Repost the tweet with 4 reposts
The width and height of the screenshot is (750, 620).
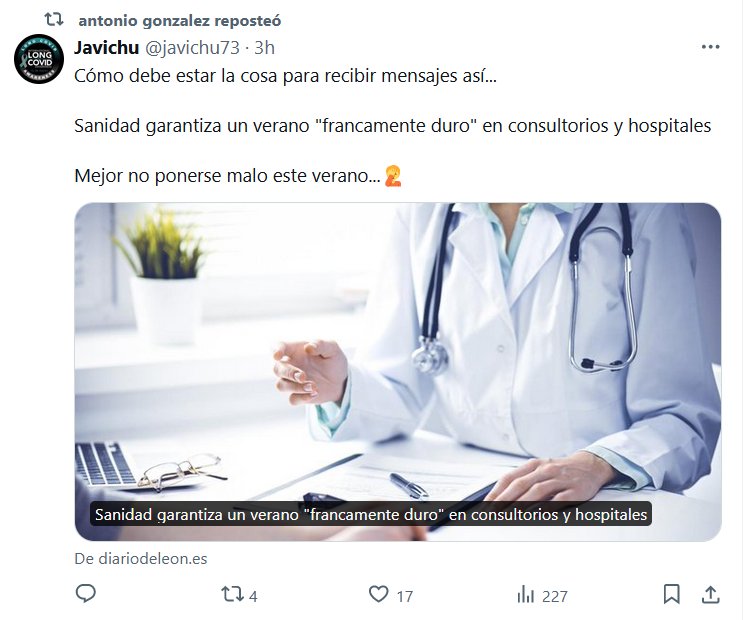point(232,595)
